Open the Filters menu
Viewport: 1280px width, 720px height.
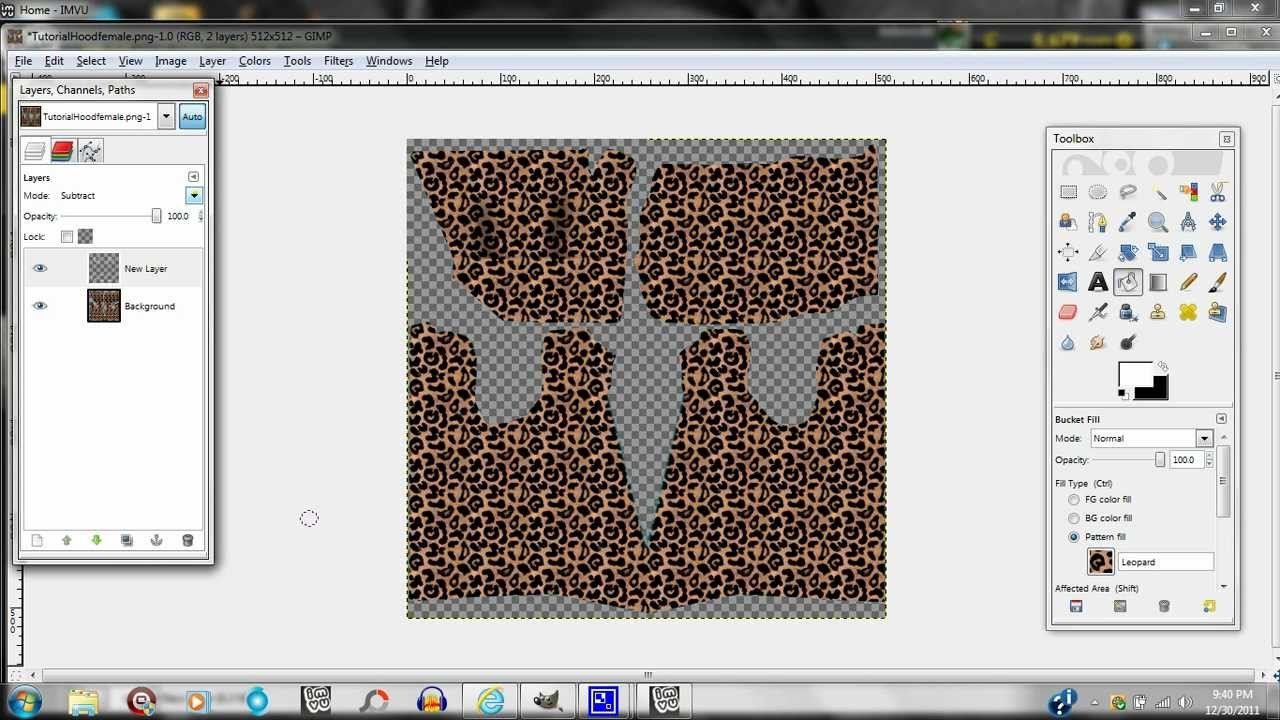(x=338, y=61)
